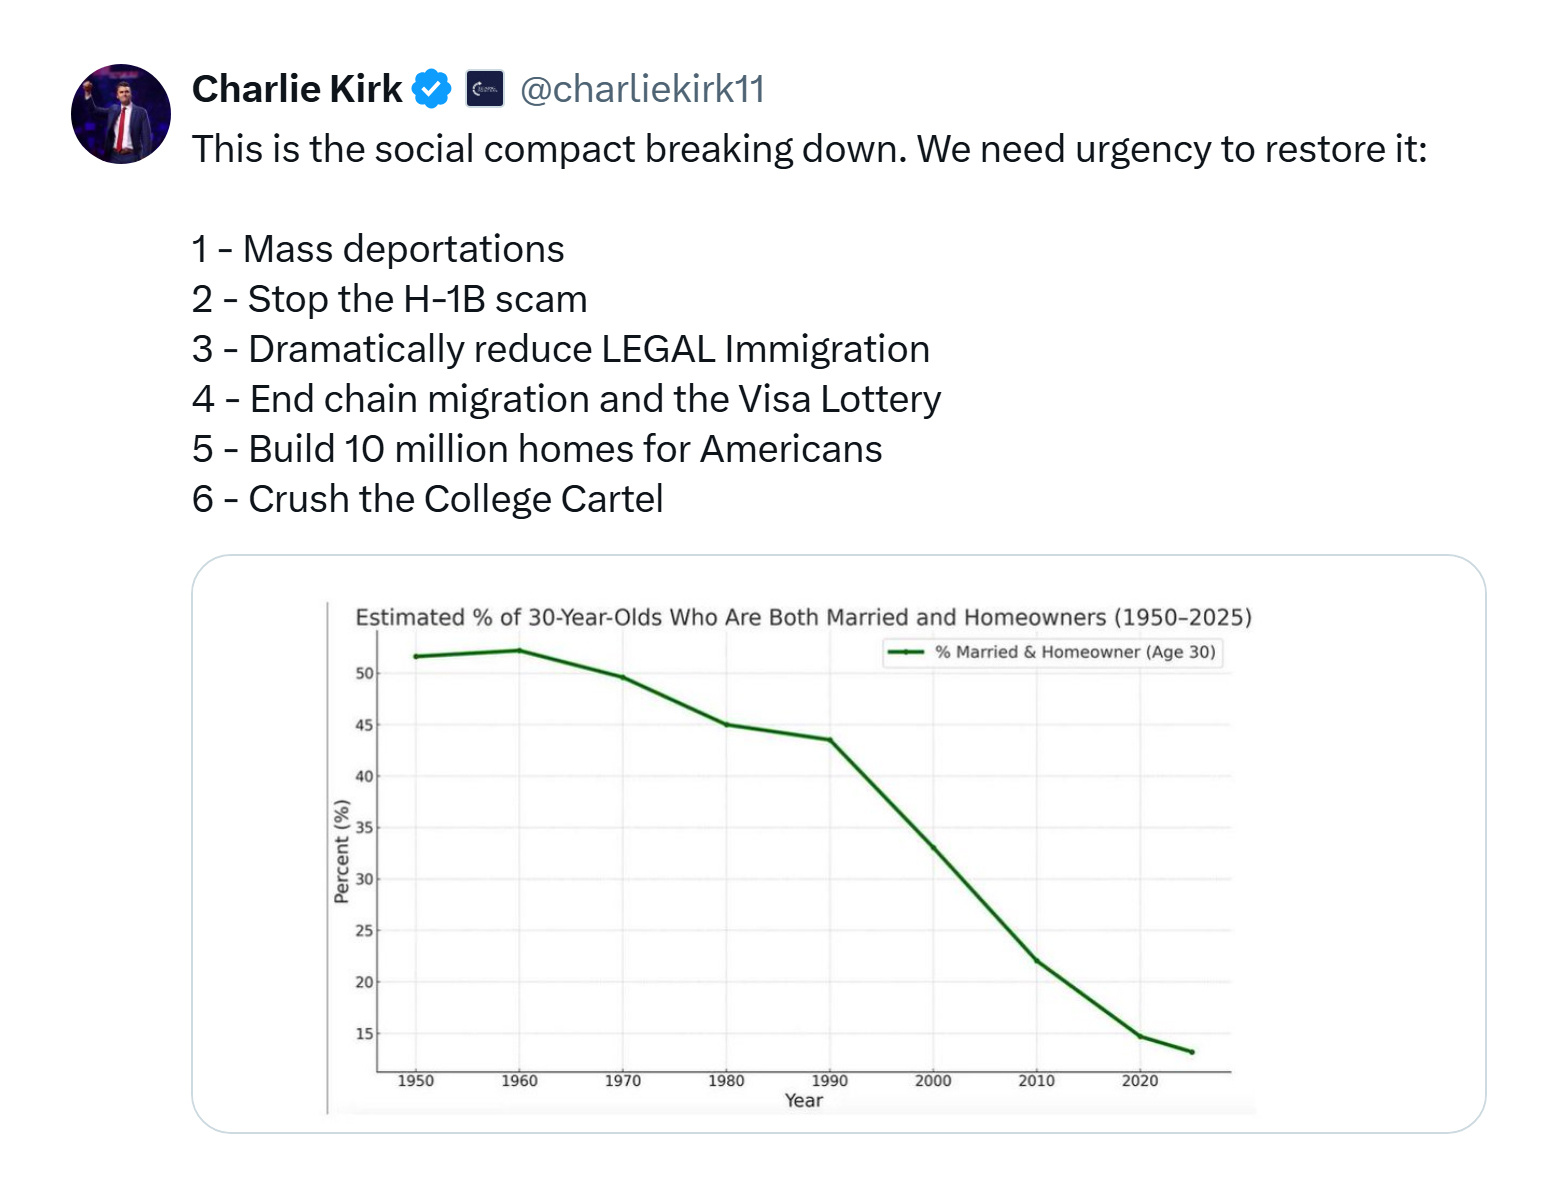1547x1188 pixels.
Task: Click the legend label '% Married & Homeowner (Age 30)'
Action: 1075,652
